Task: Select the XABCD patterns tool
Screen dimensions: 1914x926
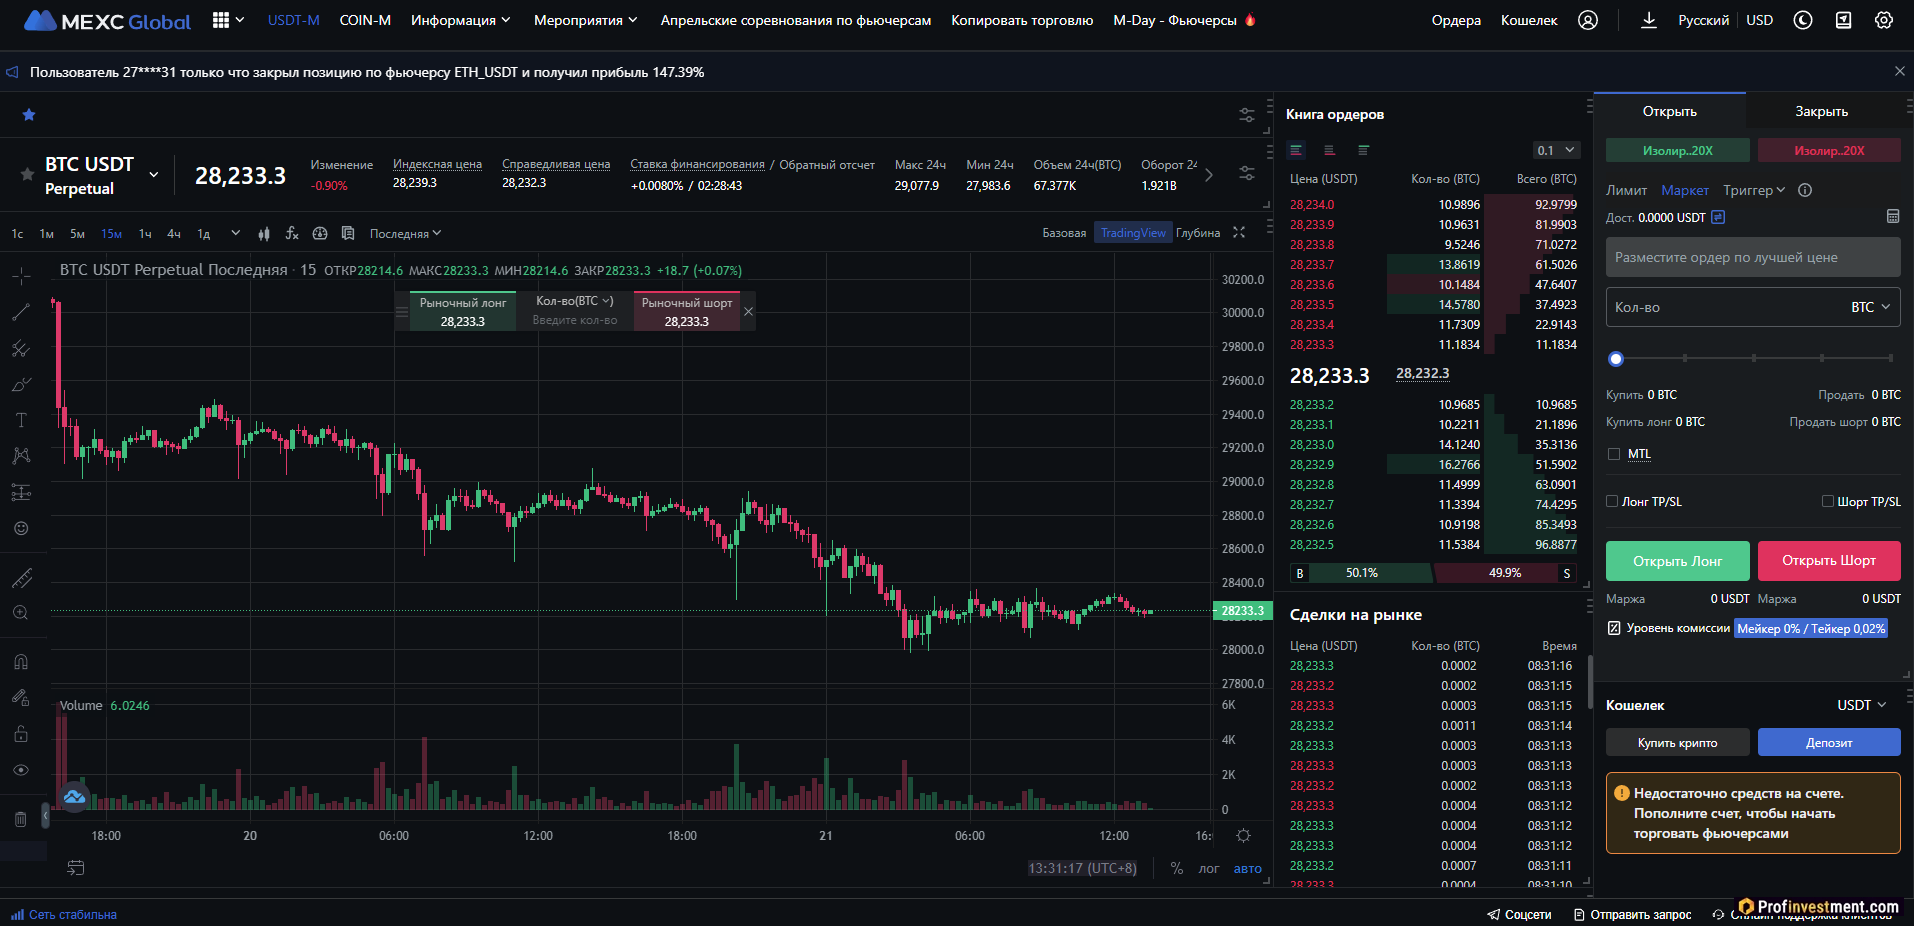Action: click(x=21, y=456)
